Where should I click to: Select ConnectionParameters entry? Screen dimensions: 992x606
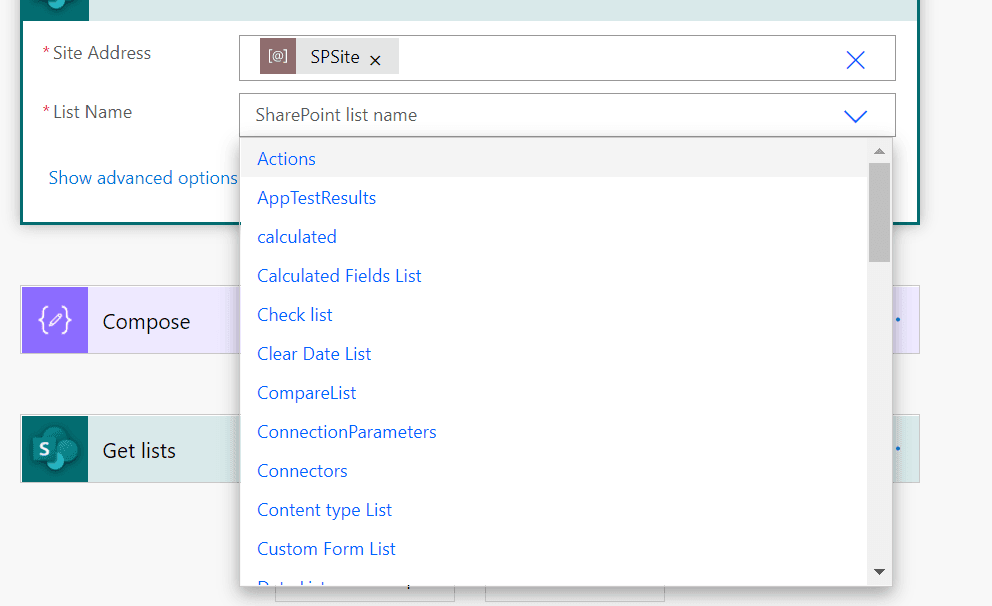click(x=554, y=432)
